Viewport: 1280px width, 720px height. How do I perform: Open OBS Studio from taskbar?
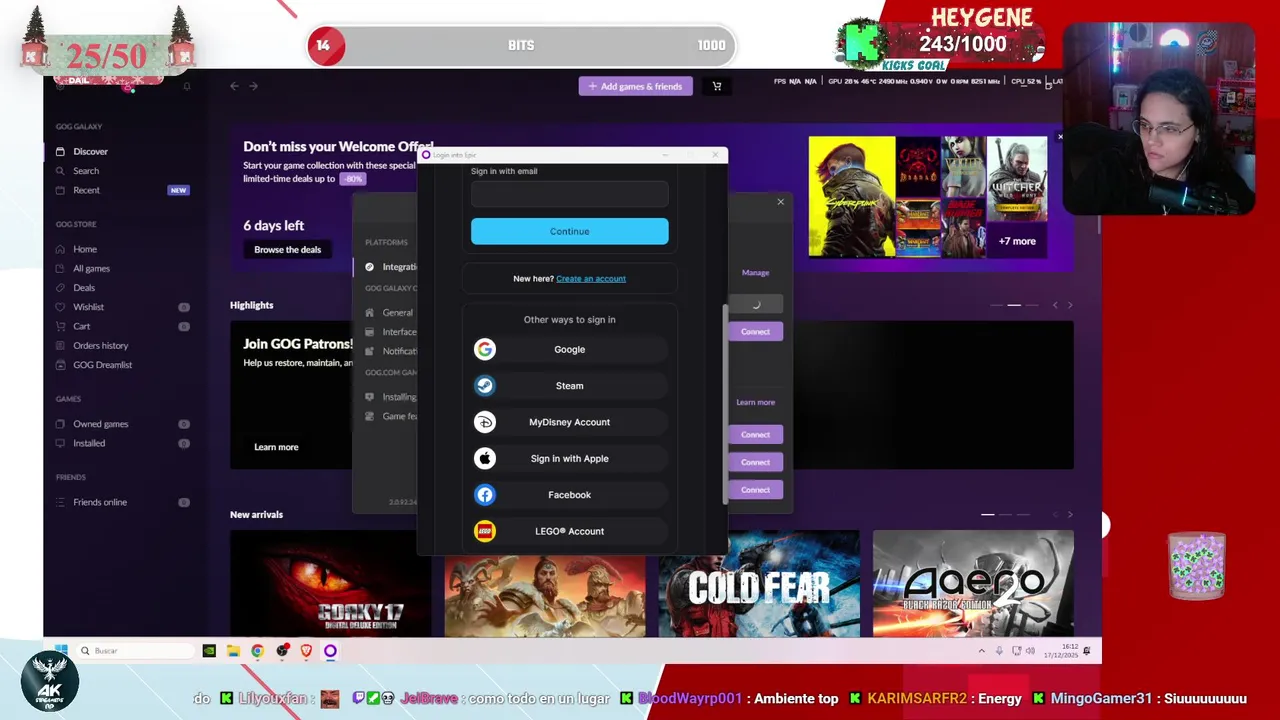coord(282,651)
